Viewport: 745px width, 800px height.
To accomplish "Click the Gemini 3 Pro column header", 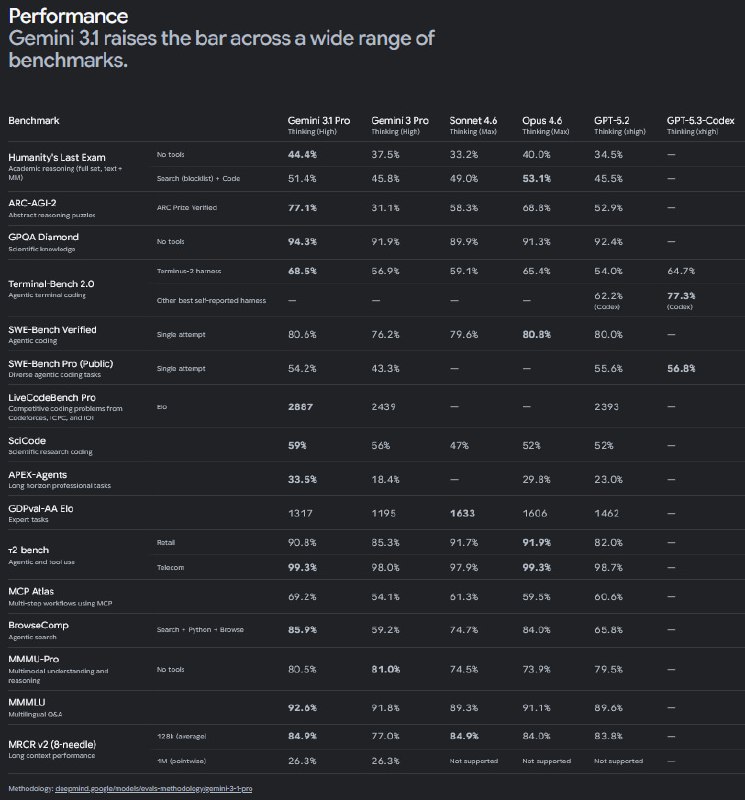I will point(398,121).
